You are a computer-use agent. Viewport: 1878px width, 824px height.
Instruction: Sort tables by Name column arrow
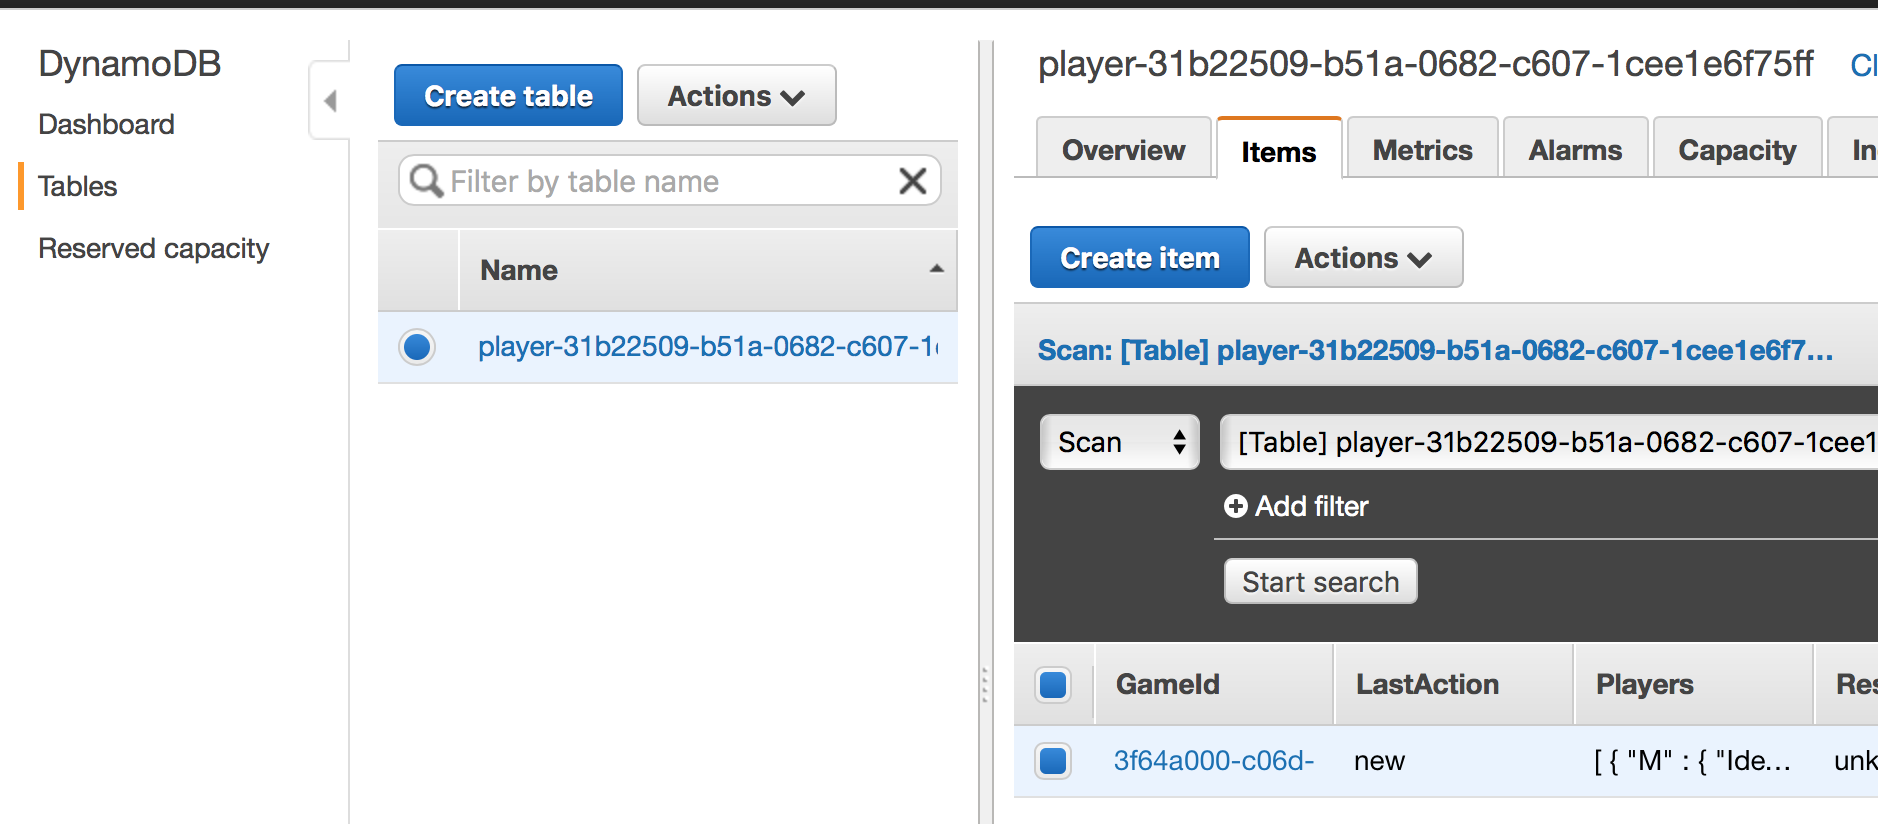click(936, 269)
